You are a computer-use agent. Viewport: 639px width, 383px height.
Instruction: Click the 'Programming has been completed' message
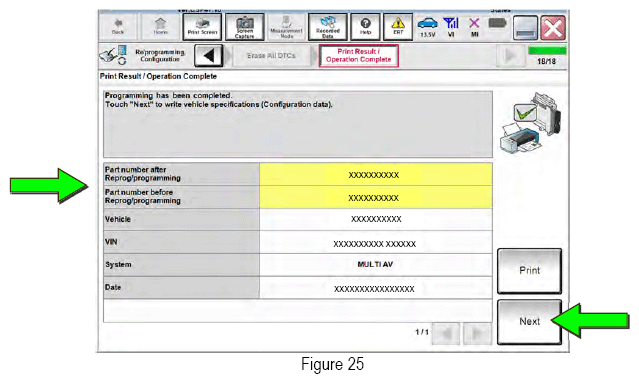168,95
